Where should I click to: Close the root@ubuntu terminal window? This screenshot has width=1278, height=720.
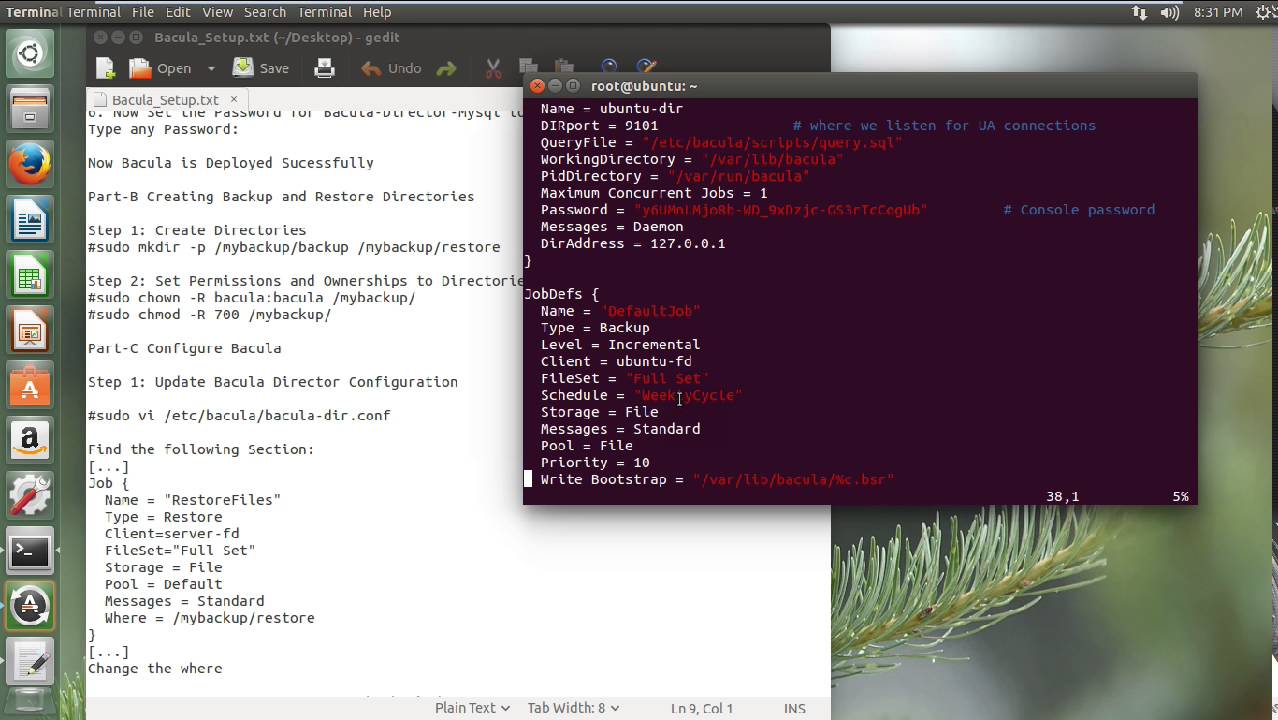click(537, 86)
